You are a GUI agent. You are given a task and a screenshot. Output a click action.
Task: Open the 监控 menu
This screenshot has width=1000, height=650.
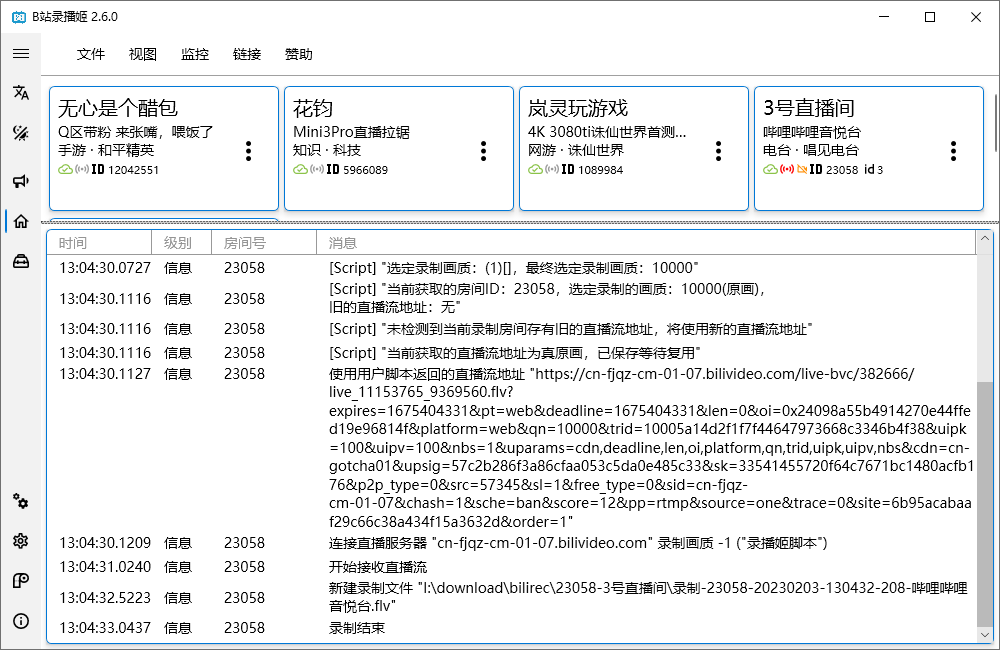click(195, 55)
